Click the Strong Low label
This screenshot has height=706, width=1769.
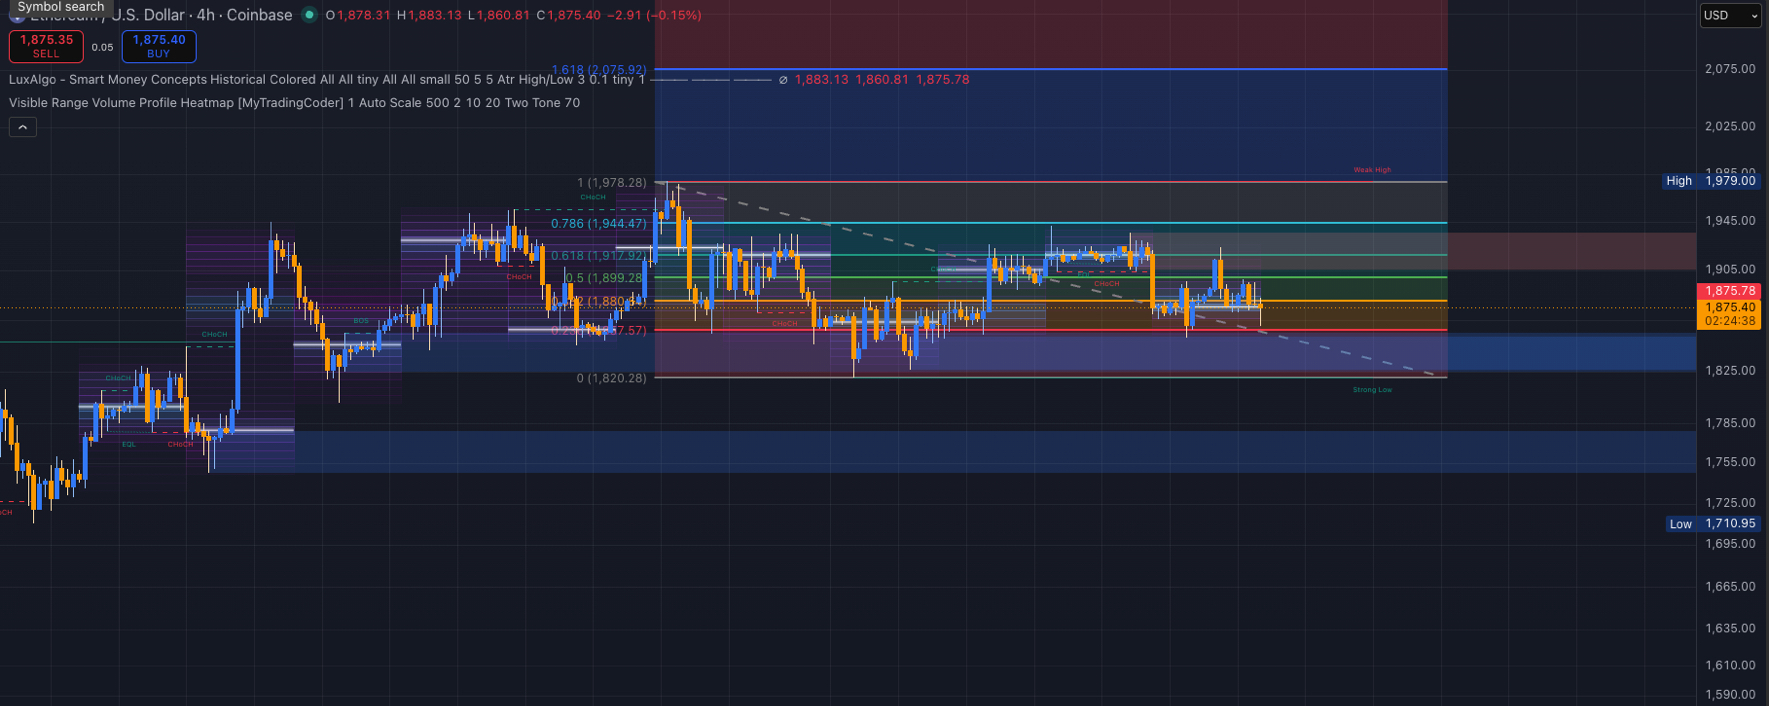coord(1372,390)
